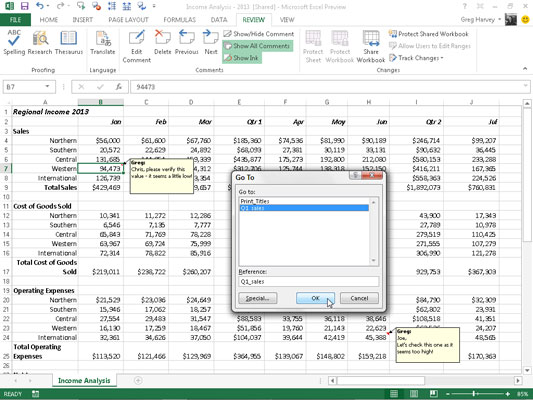Open the FILE menu tab
This screenshot has width=533, height=400.
[15, 20]
